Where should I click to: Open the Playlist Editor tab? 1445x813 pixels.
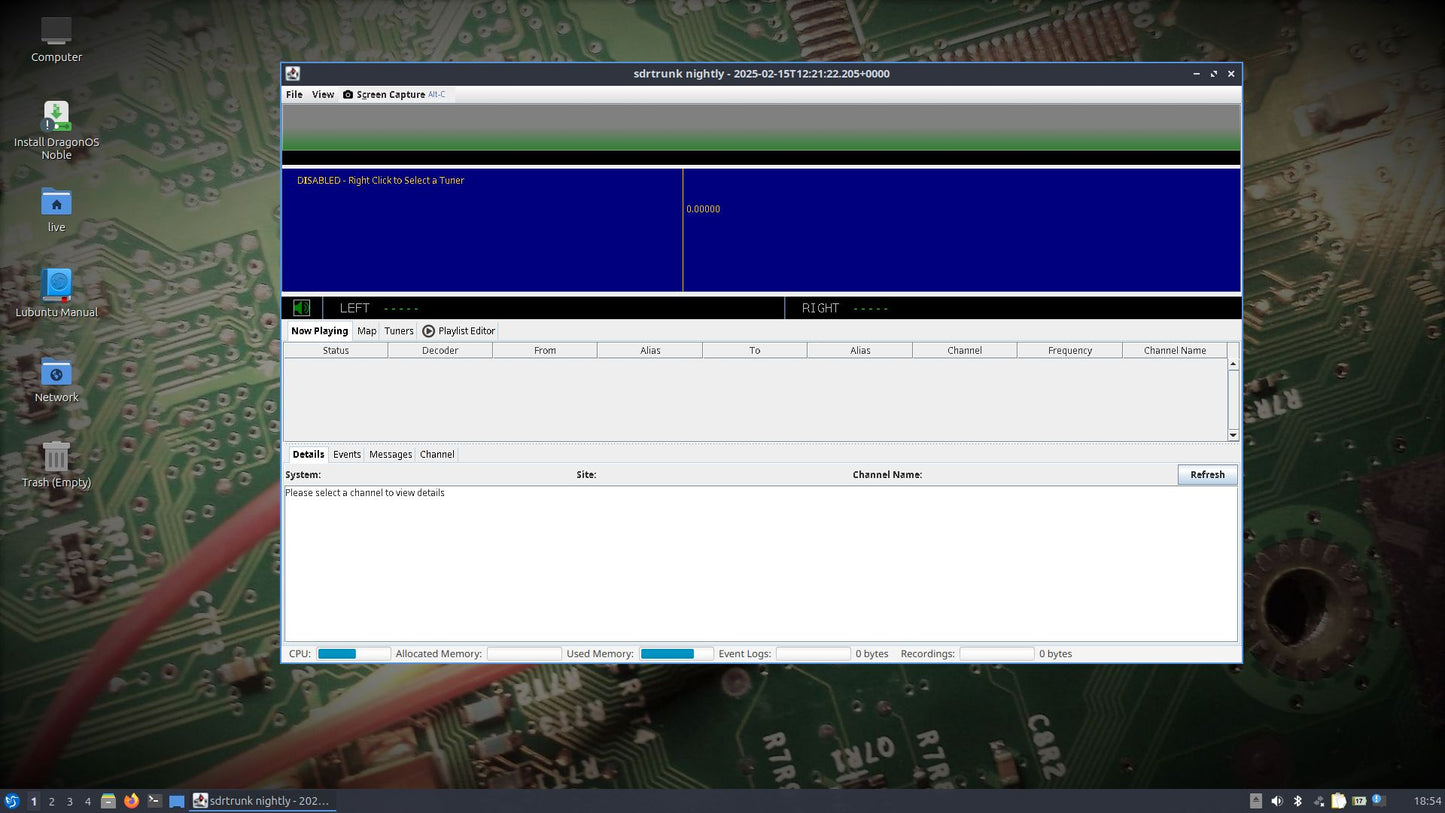click(x=458, y=331)
